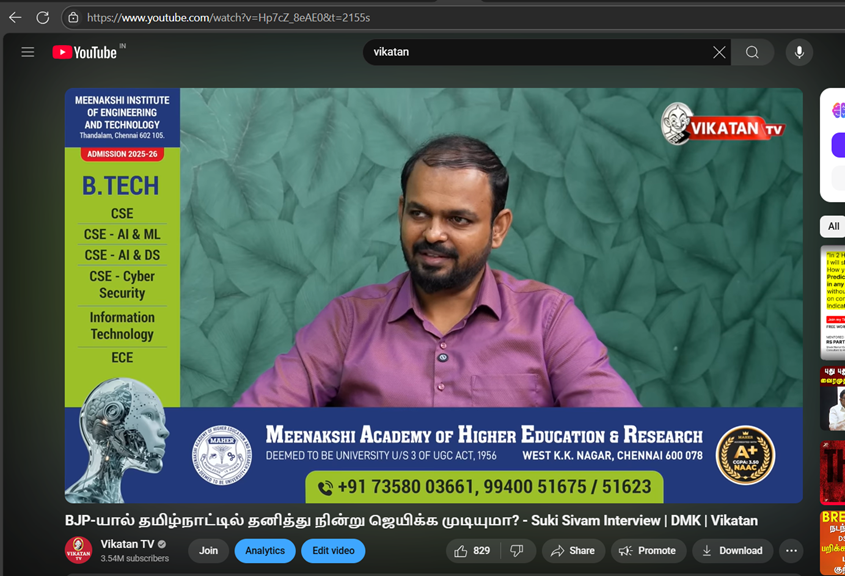Image resolution: width=845 pixels, height=576 pixels.
Task: Join the Vikatan TV channel membership
Action: [x=208, y=551]
